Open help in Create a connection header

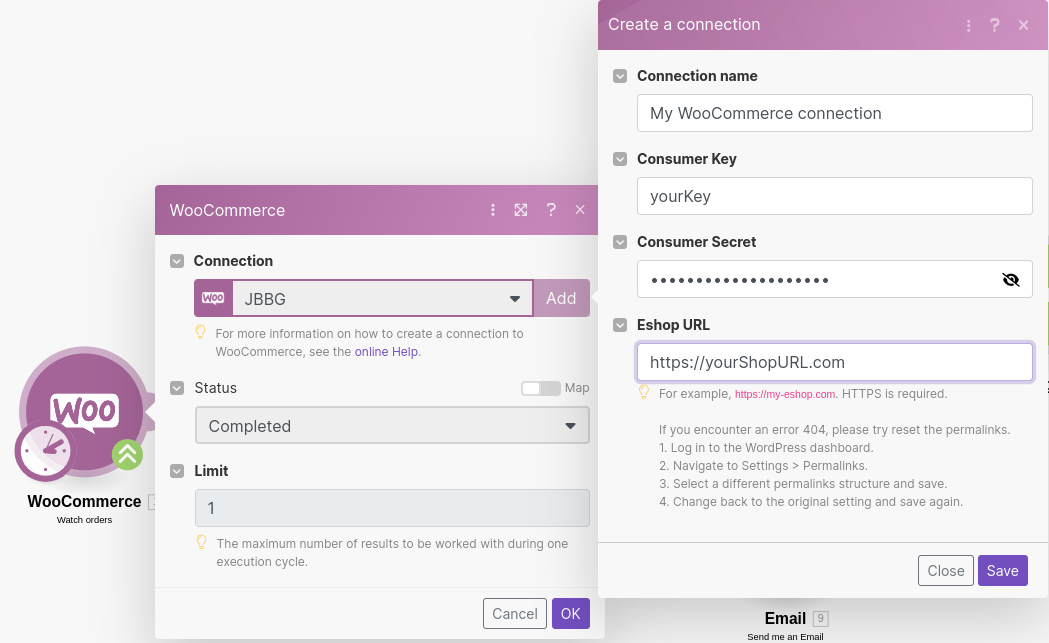(995, 25)
